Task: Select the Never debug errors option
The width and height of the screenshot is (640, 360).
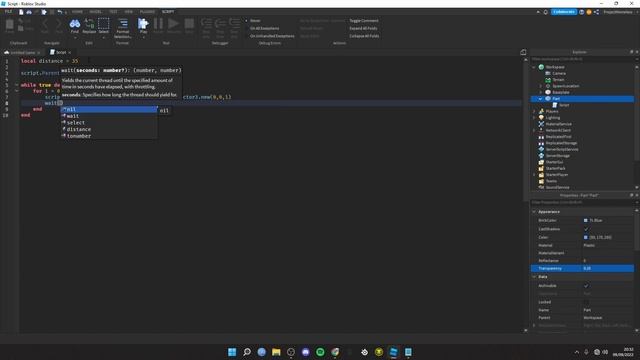Action: pos(255,20)
